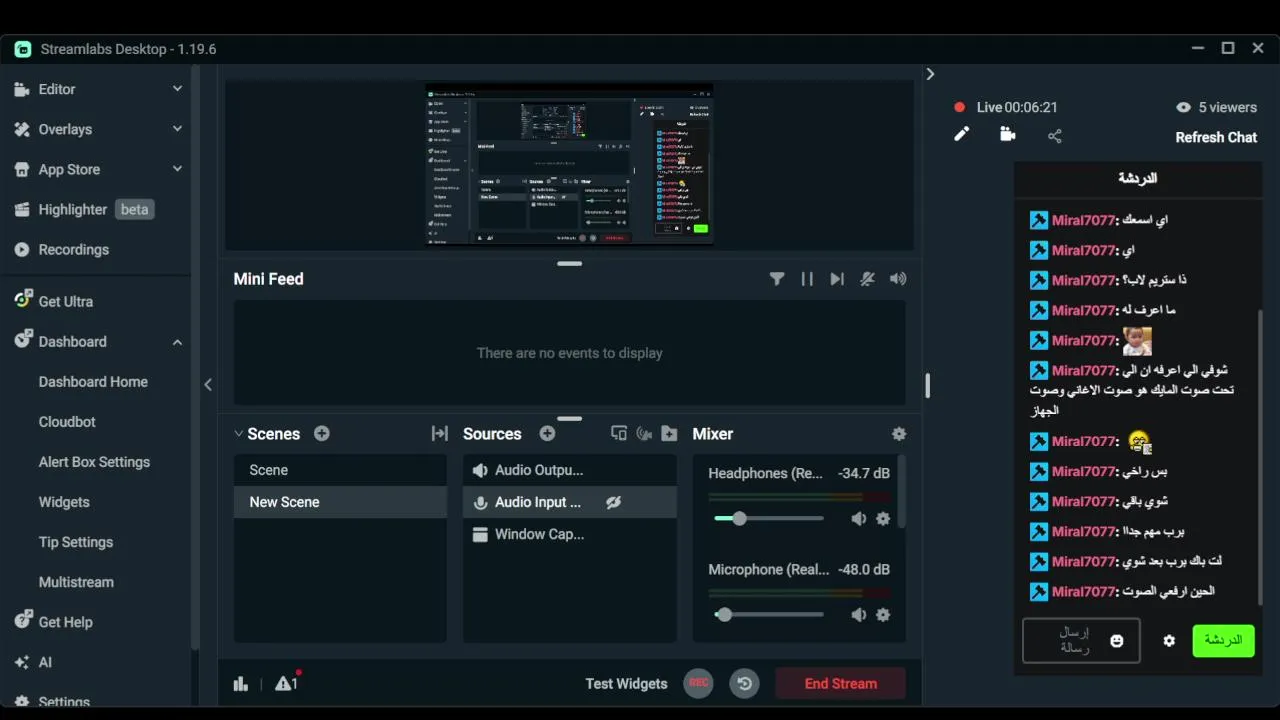Open Tip Settings
Screen dimensions: 1280x720
[x=76, y=541]
